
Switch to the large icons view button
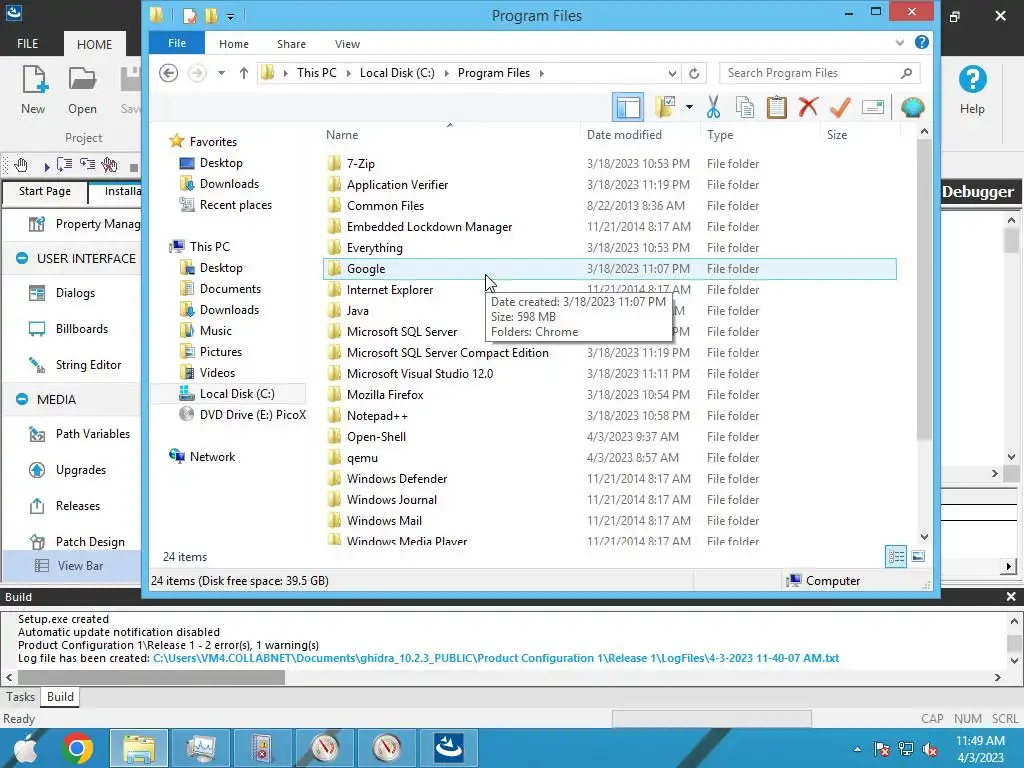918,556
